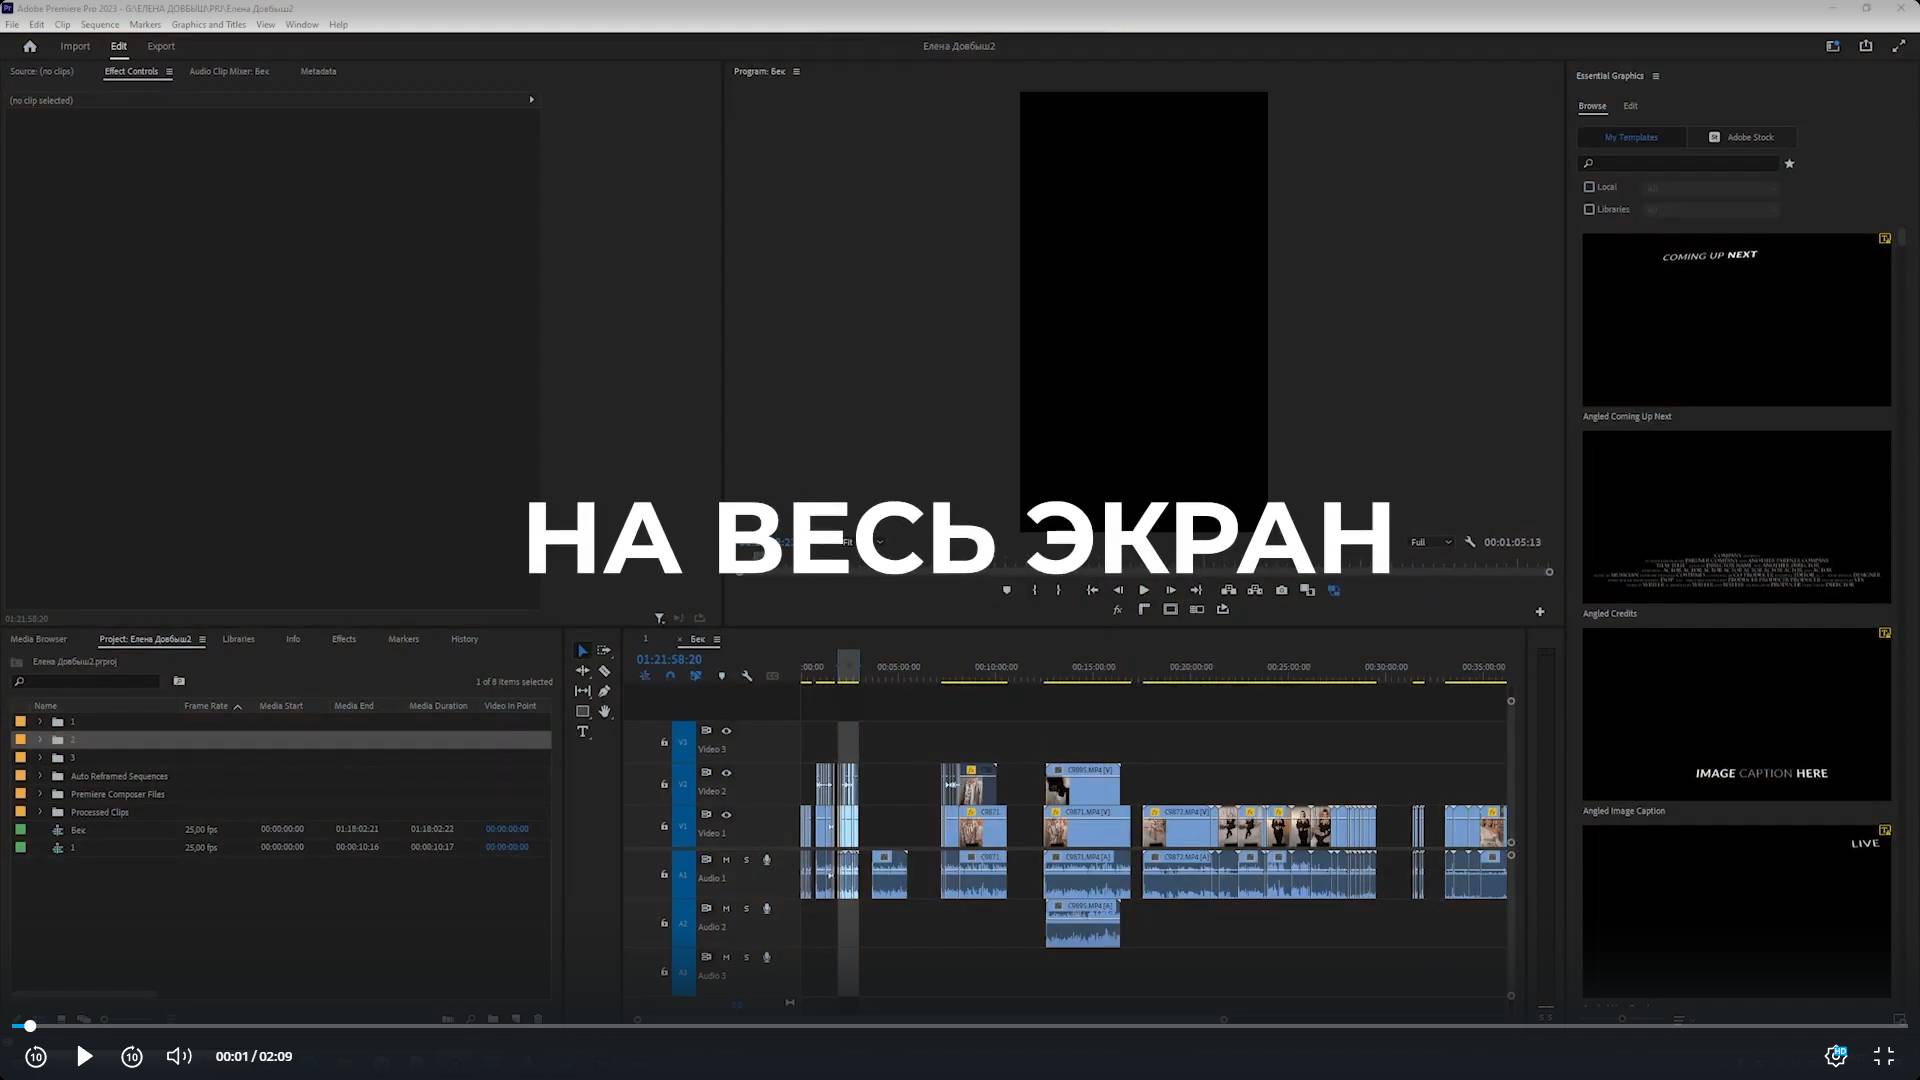
Task: Expand the Auto Reframed Sequences bin
Action: tap(40, 776)
